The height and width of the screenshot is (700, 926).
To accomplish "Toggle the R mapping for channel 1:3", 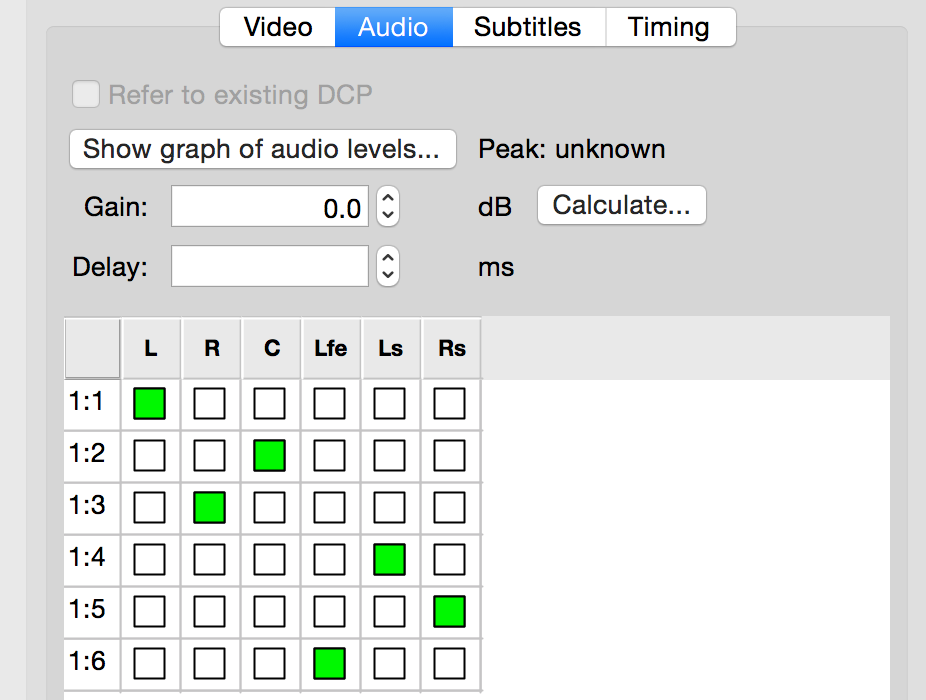I will (210, 507).
